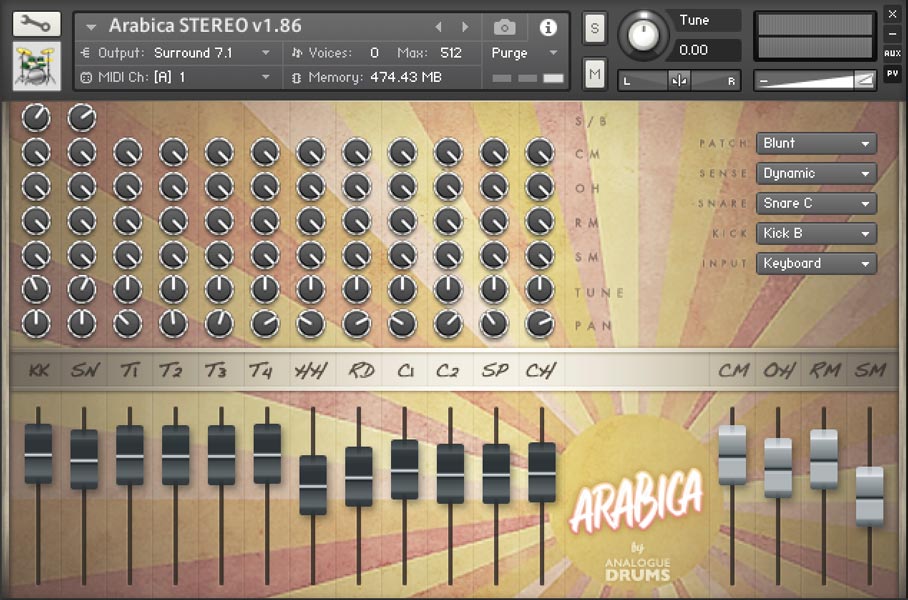Click the C1 channel SM knob

point(402,255)
